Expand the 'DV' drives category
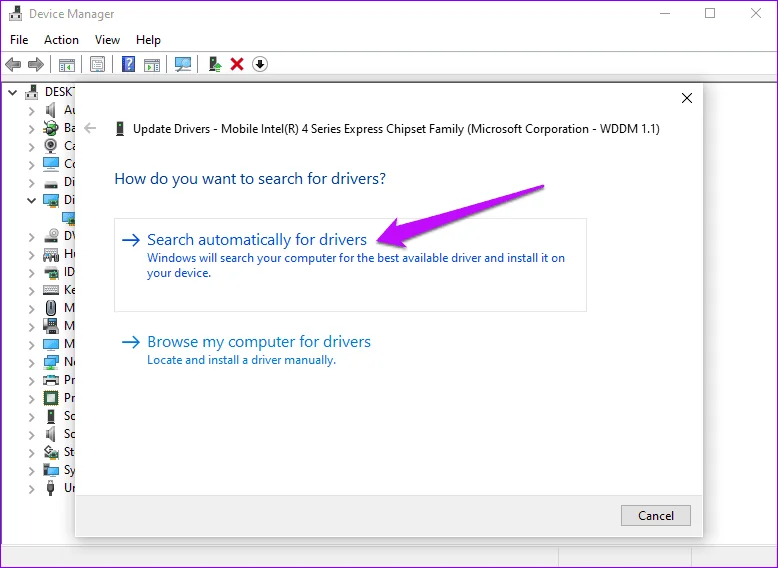778x568 pixels. [x=31, y=237]
